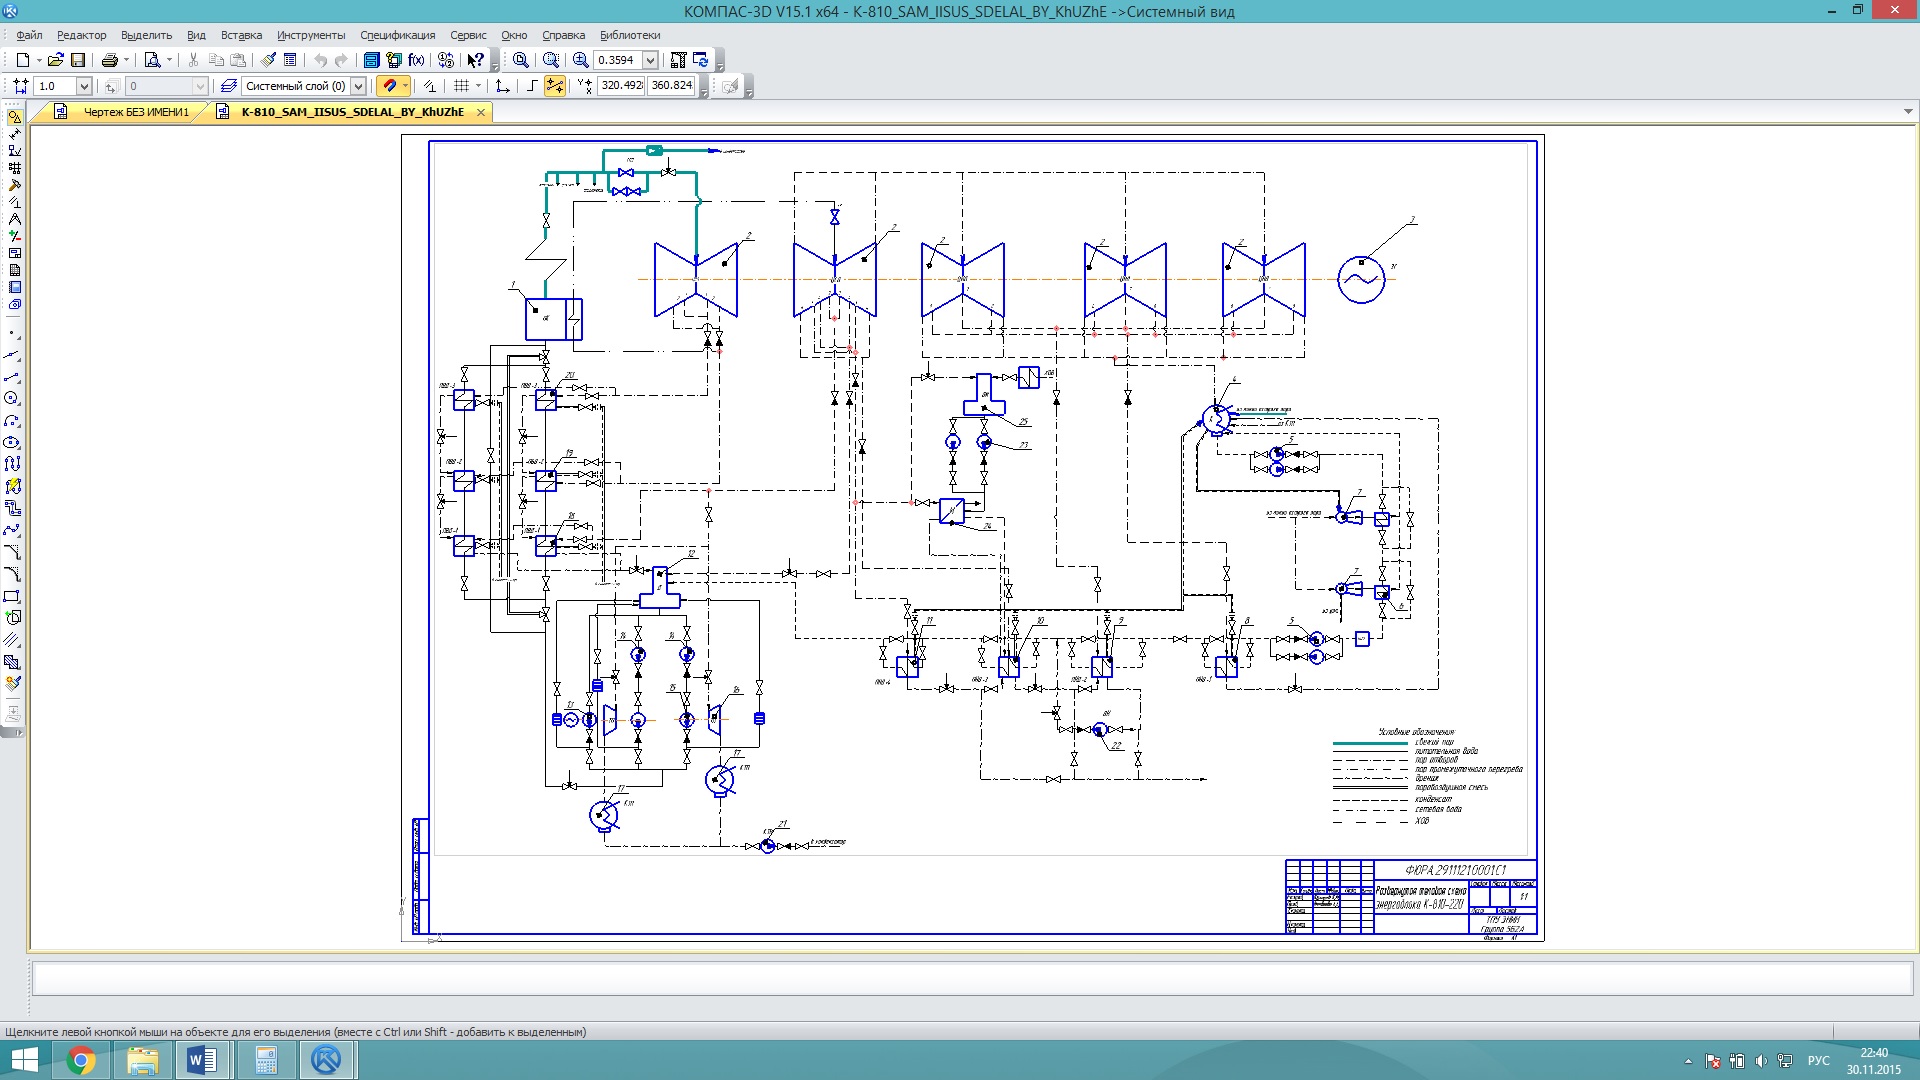Viewport: 1920px width, 1080px height.
Task: Open the variables f(x) panel
Action: (416, 60)
